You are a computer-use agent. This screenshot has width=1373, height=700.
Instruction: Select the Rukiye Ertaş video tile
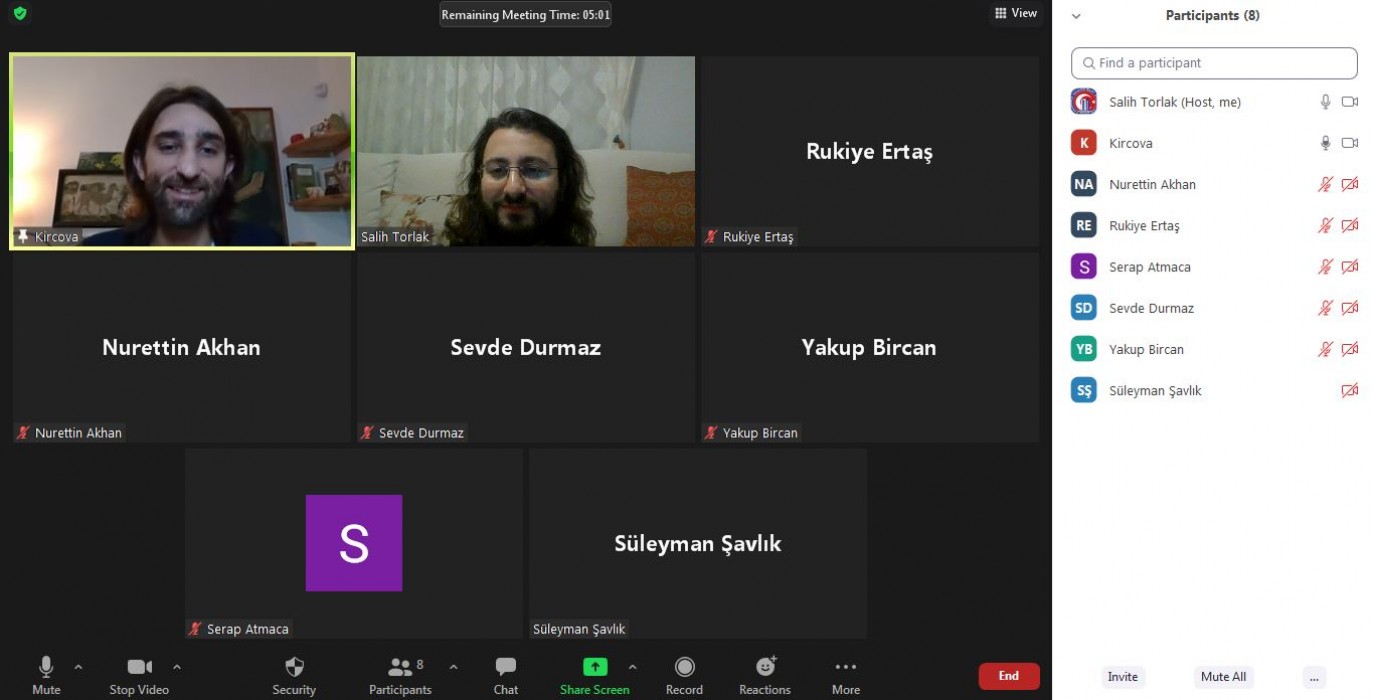(870, 151)
